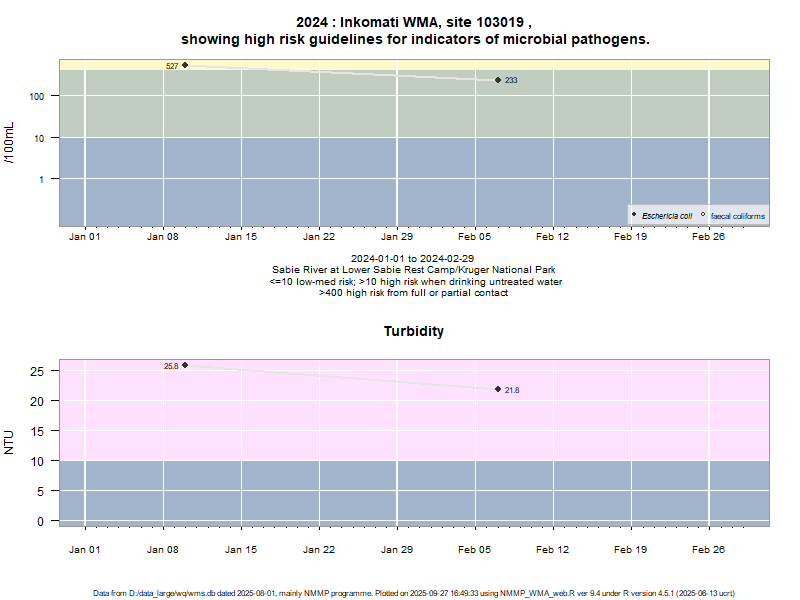Screen dimensions: 800x600
Task: Click the 'Feb 26' tick below the Turbidity chart
Action: click(x=709, y=549)
